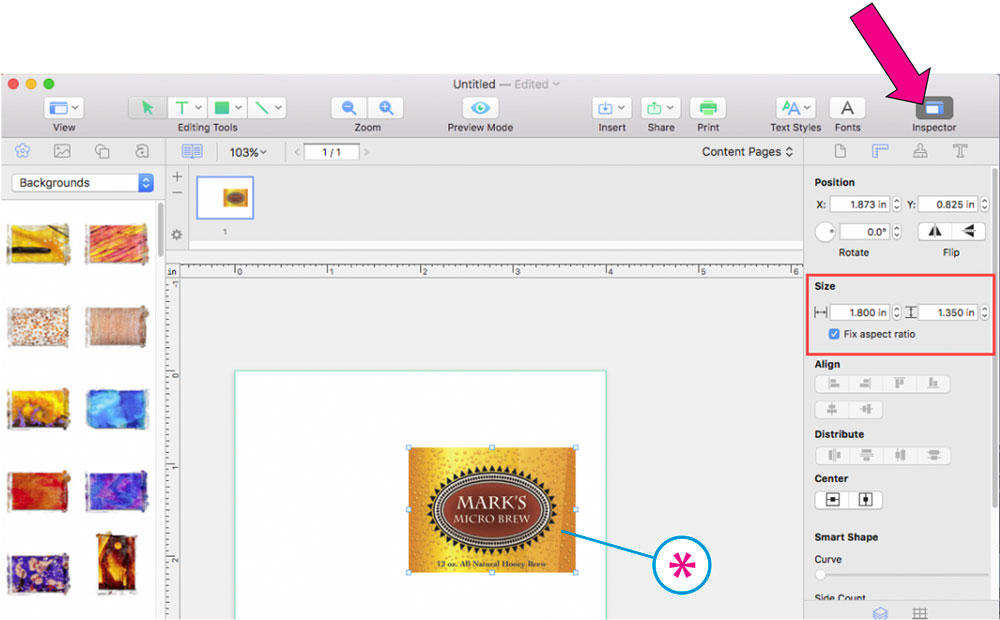Choose the line drawing tool

pos(267,108)
